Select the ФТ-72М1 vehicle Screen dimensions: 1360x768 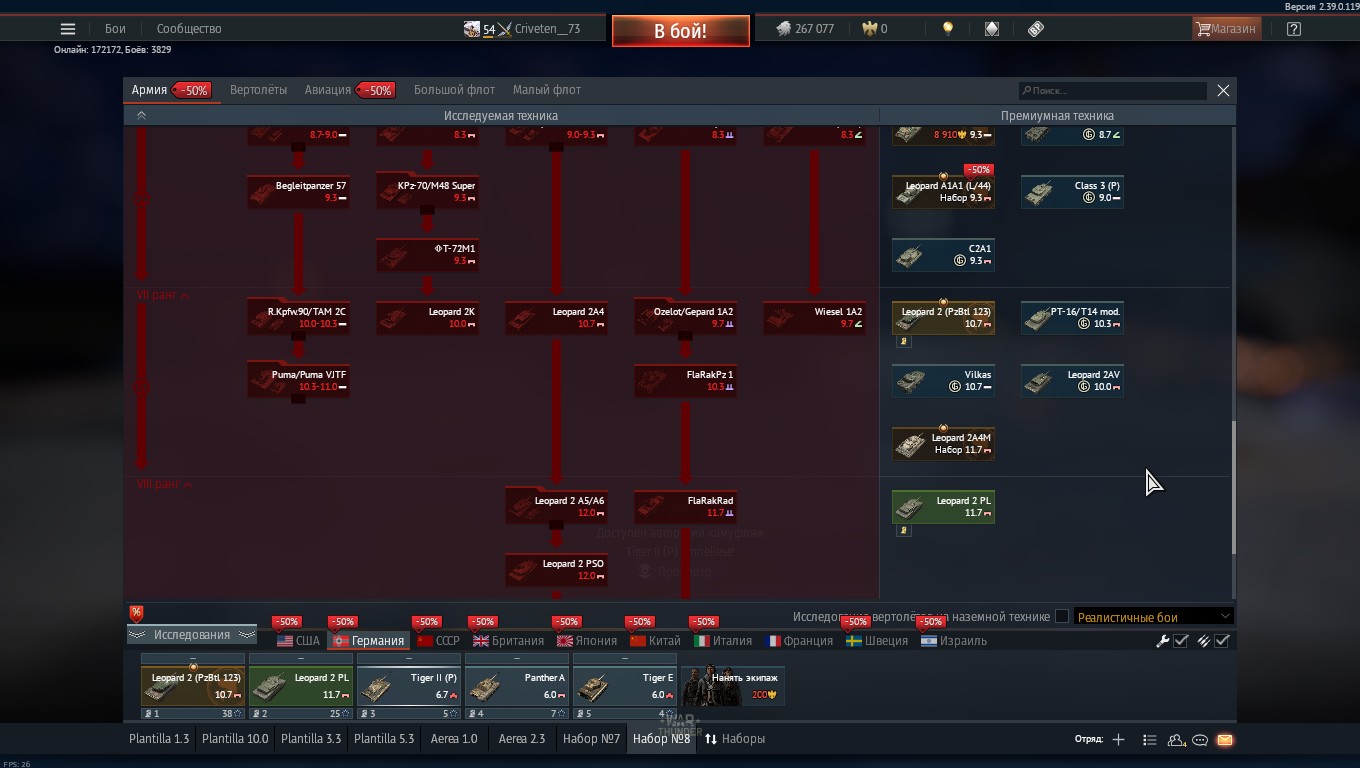(x=427, y=255)
